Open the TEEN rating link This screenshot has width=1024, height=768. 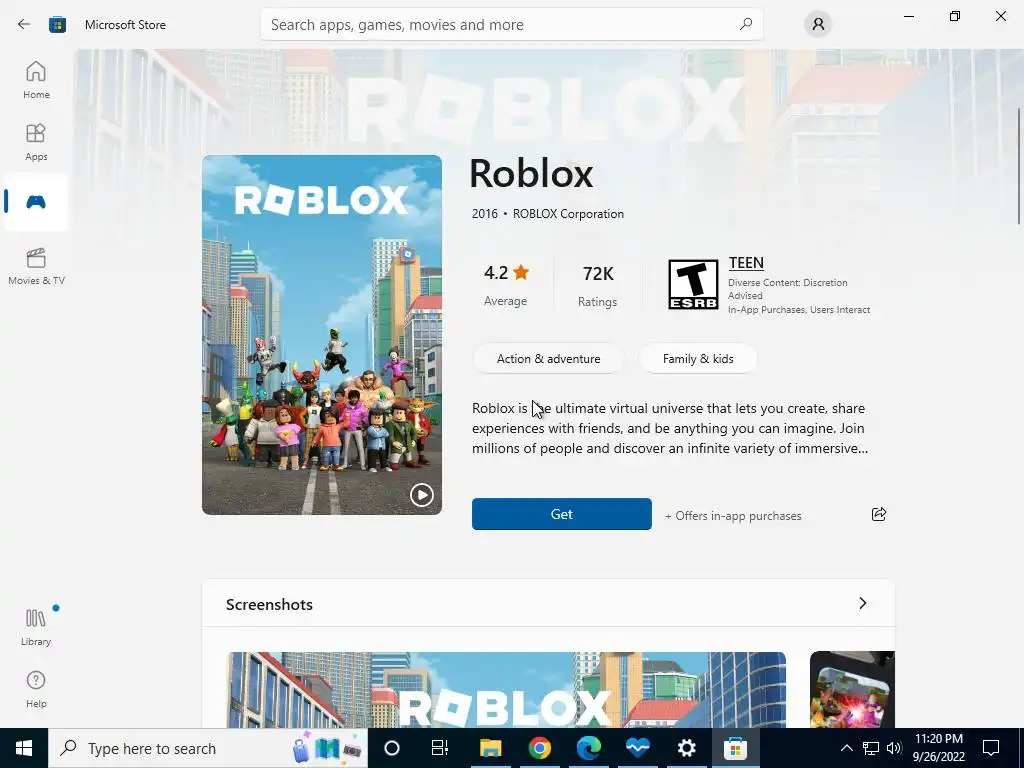[746, 263]
